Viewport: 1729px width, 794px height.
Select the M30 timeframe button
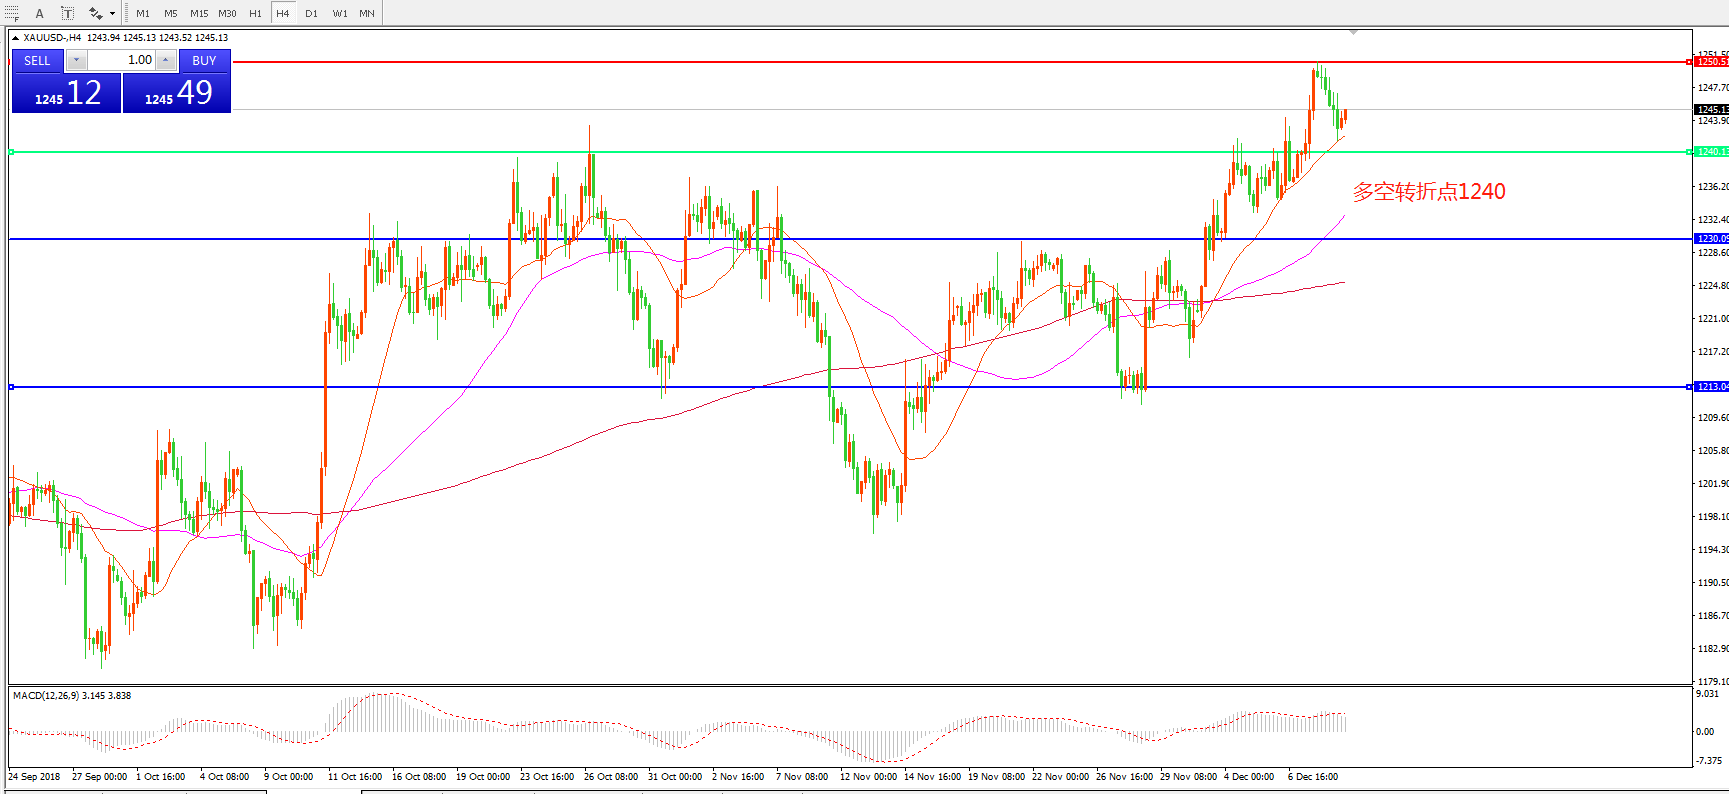(227, 13)
